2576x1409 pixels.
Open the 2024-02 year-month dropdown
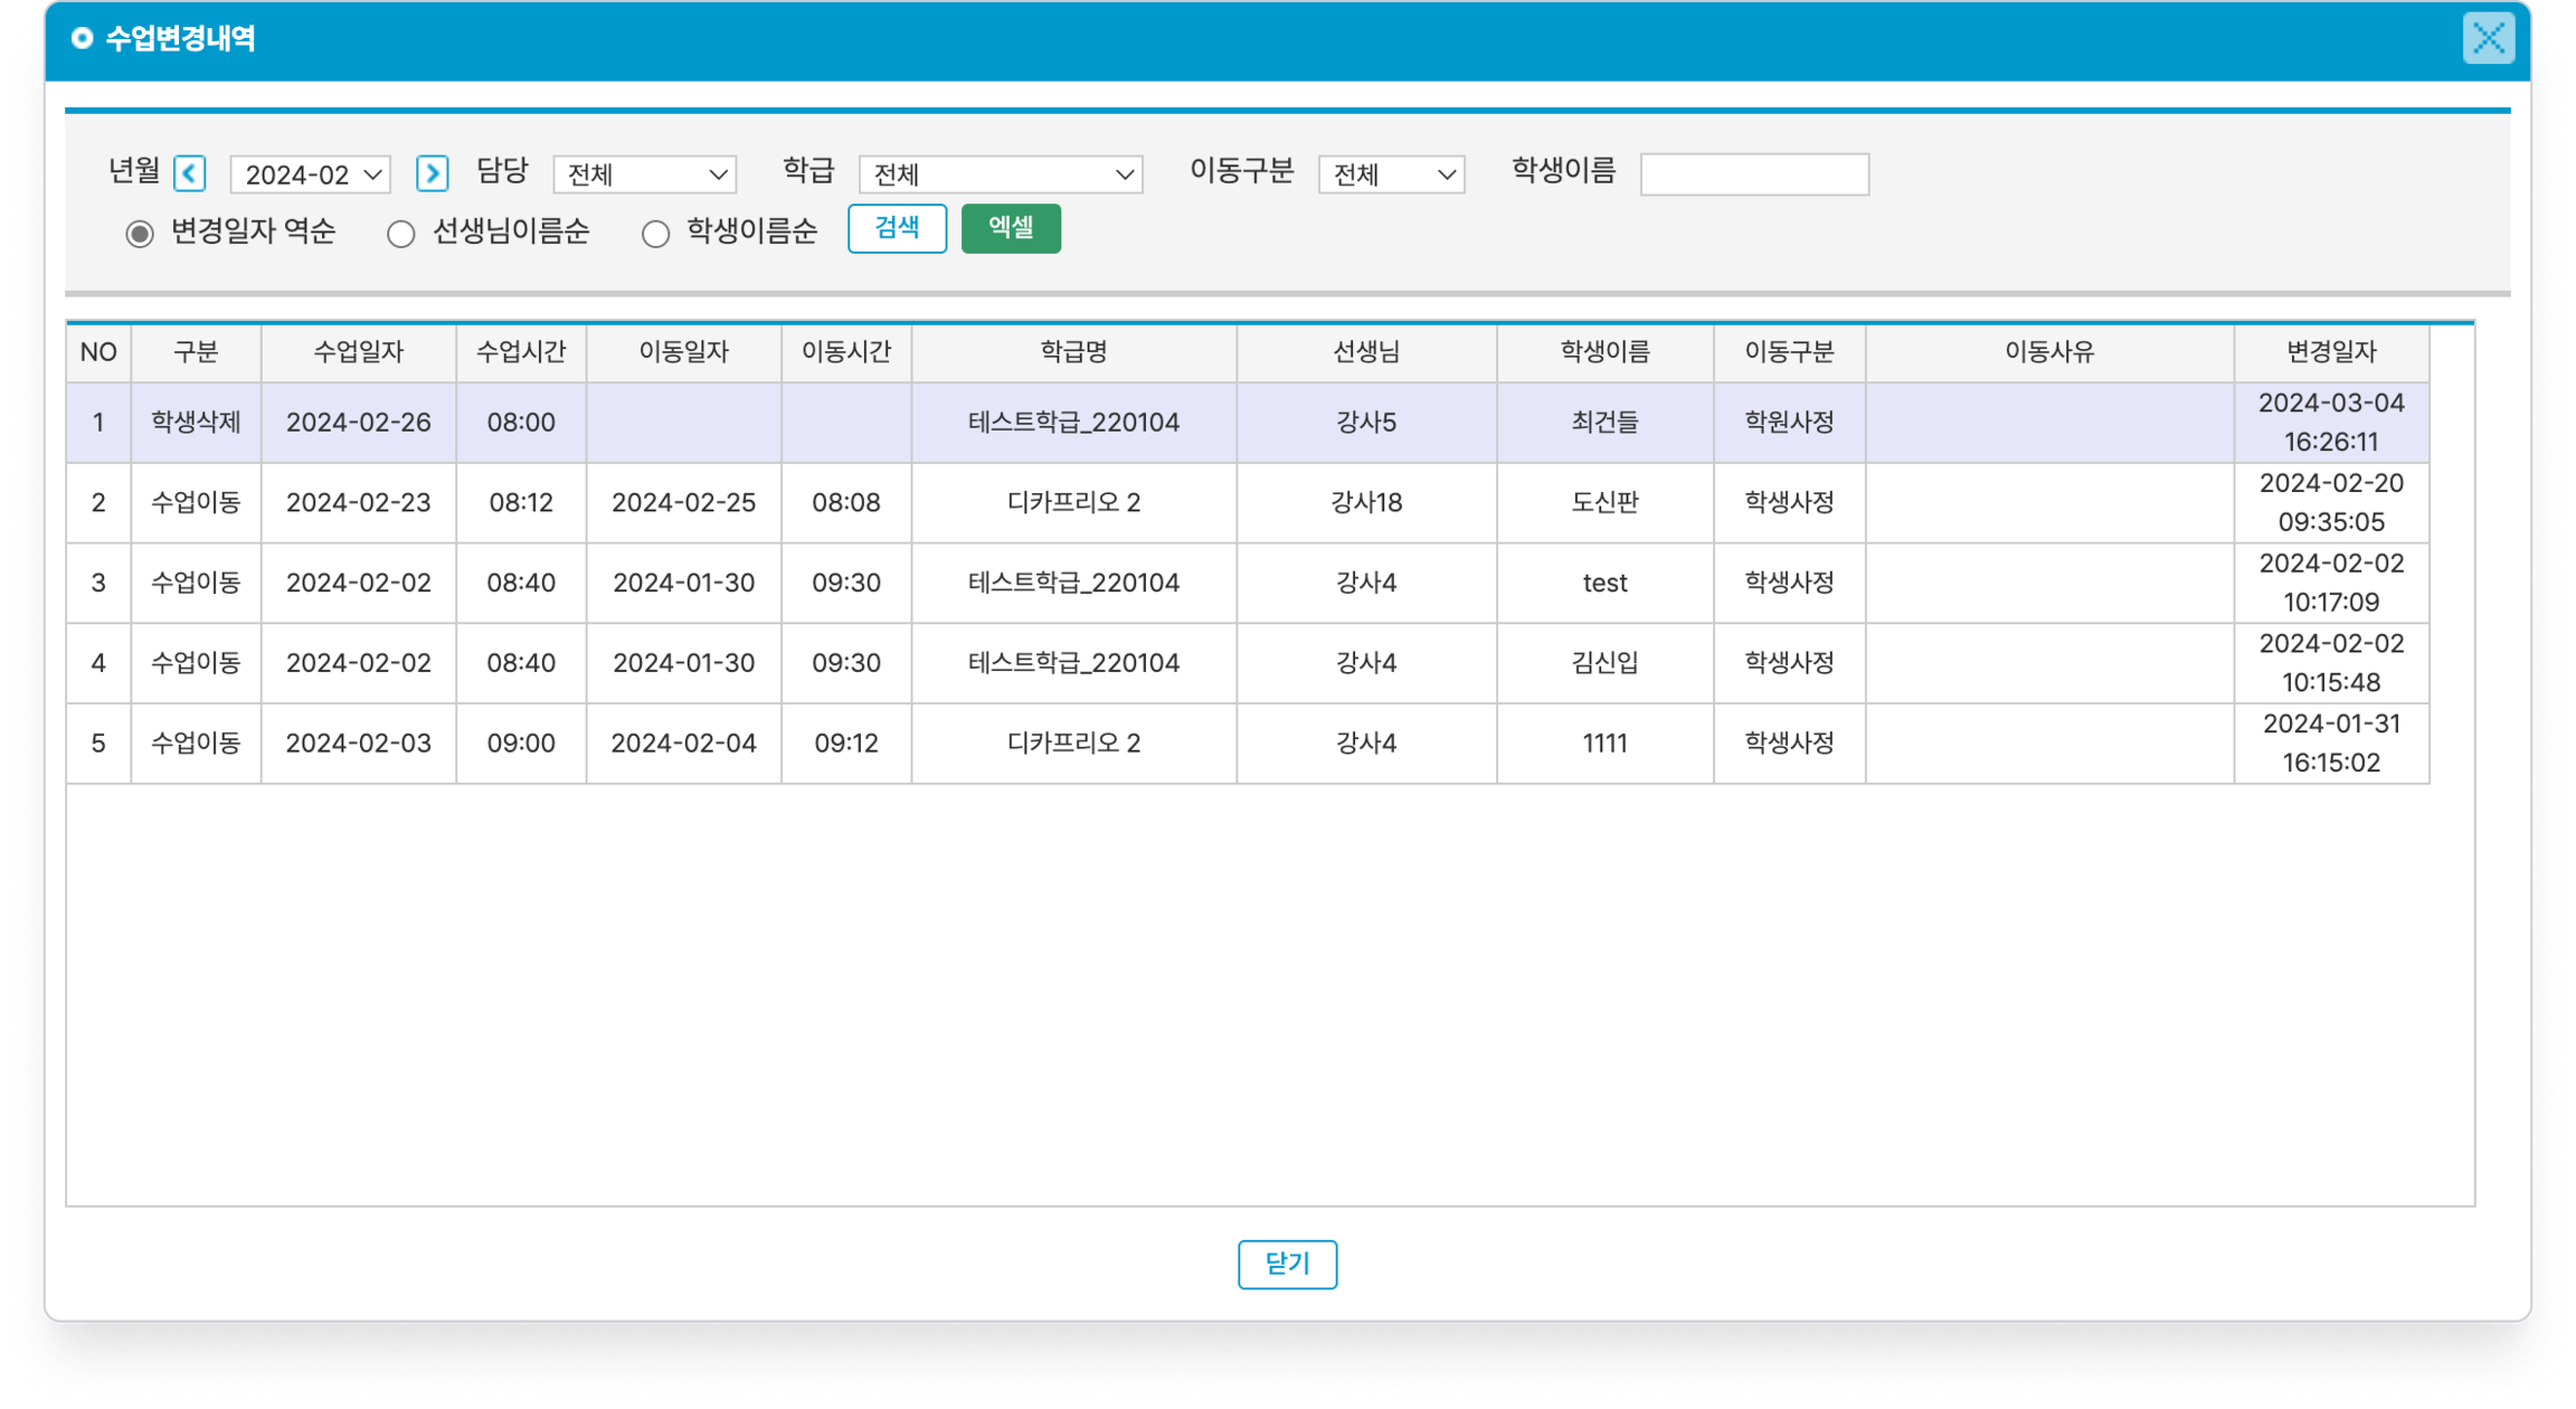click(x=310, y=174)
